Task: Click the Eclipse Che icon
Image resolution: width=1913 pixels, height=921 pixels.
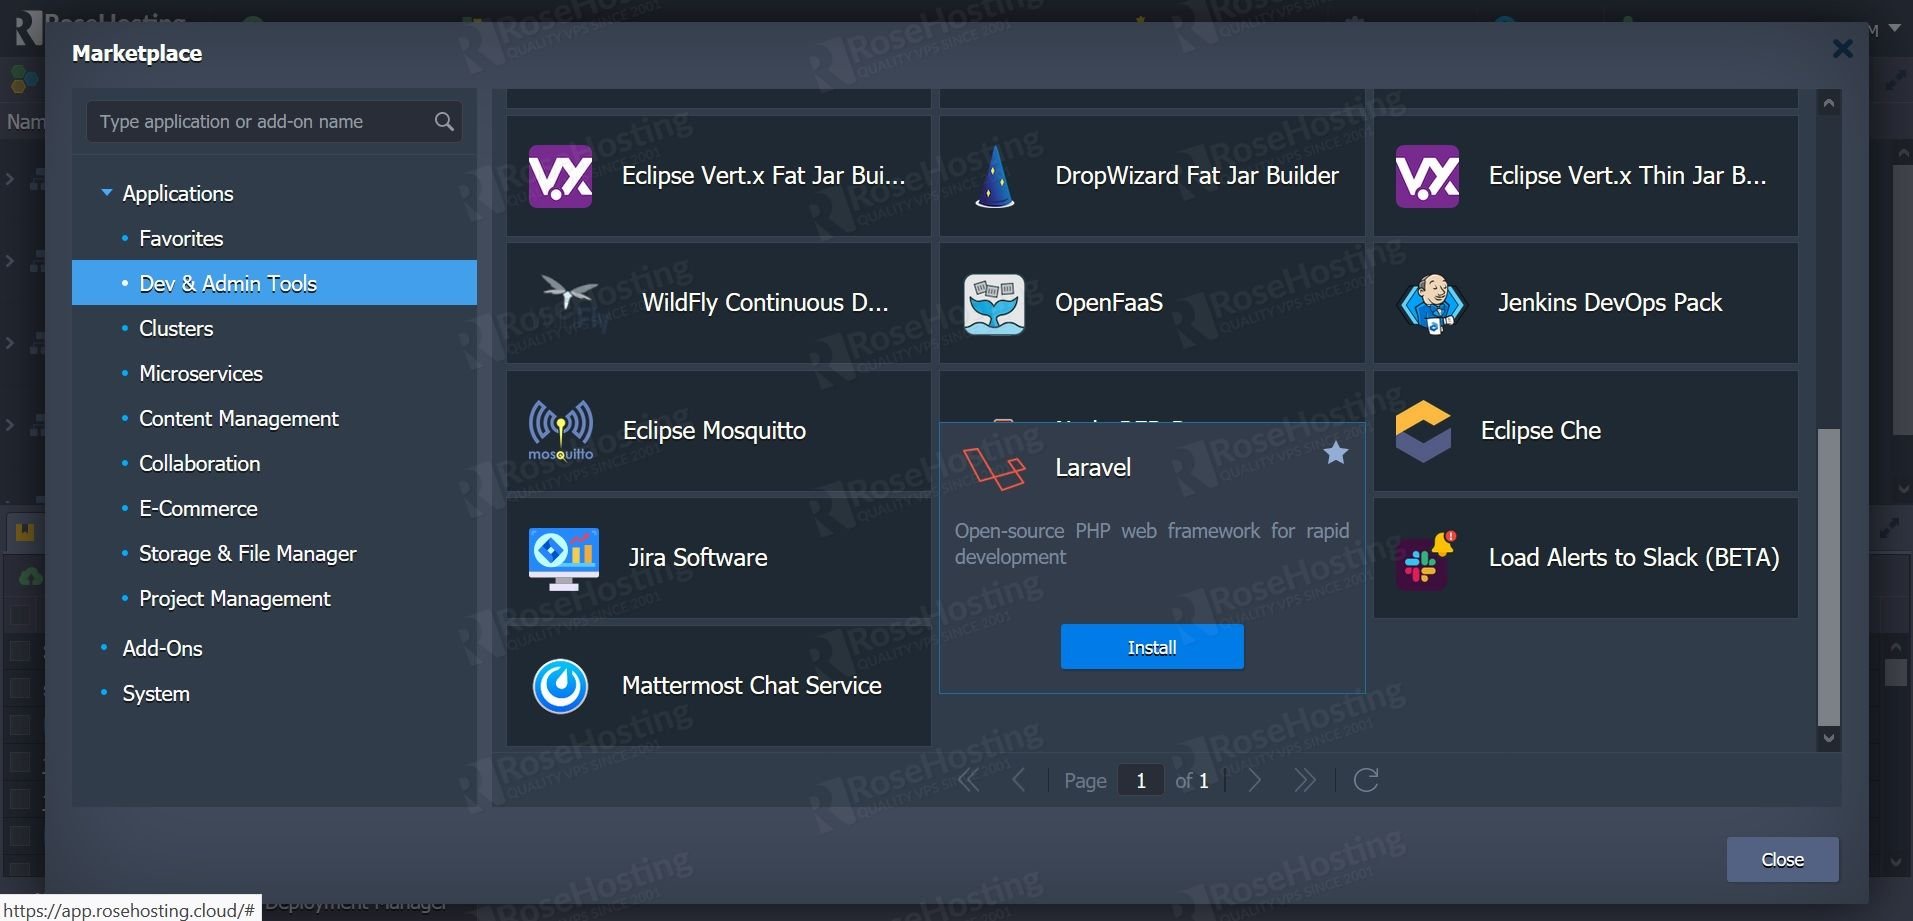Action: [x=1425, y=430]
